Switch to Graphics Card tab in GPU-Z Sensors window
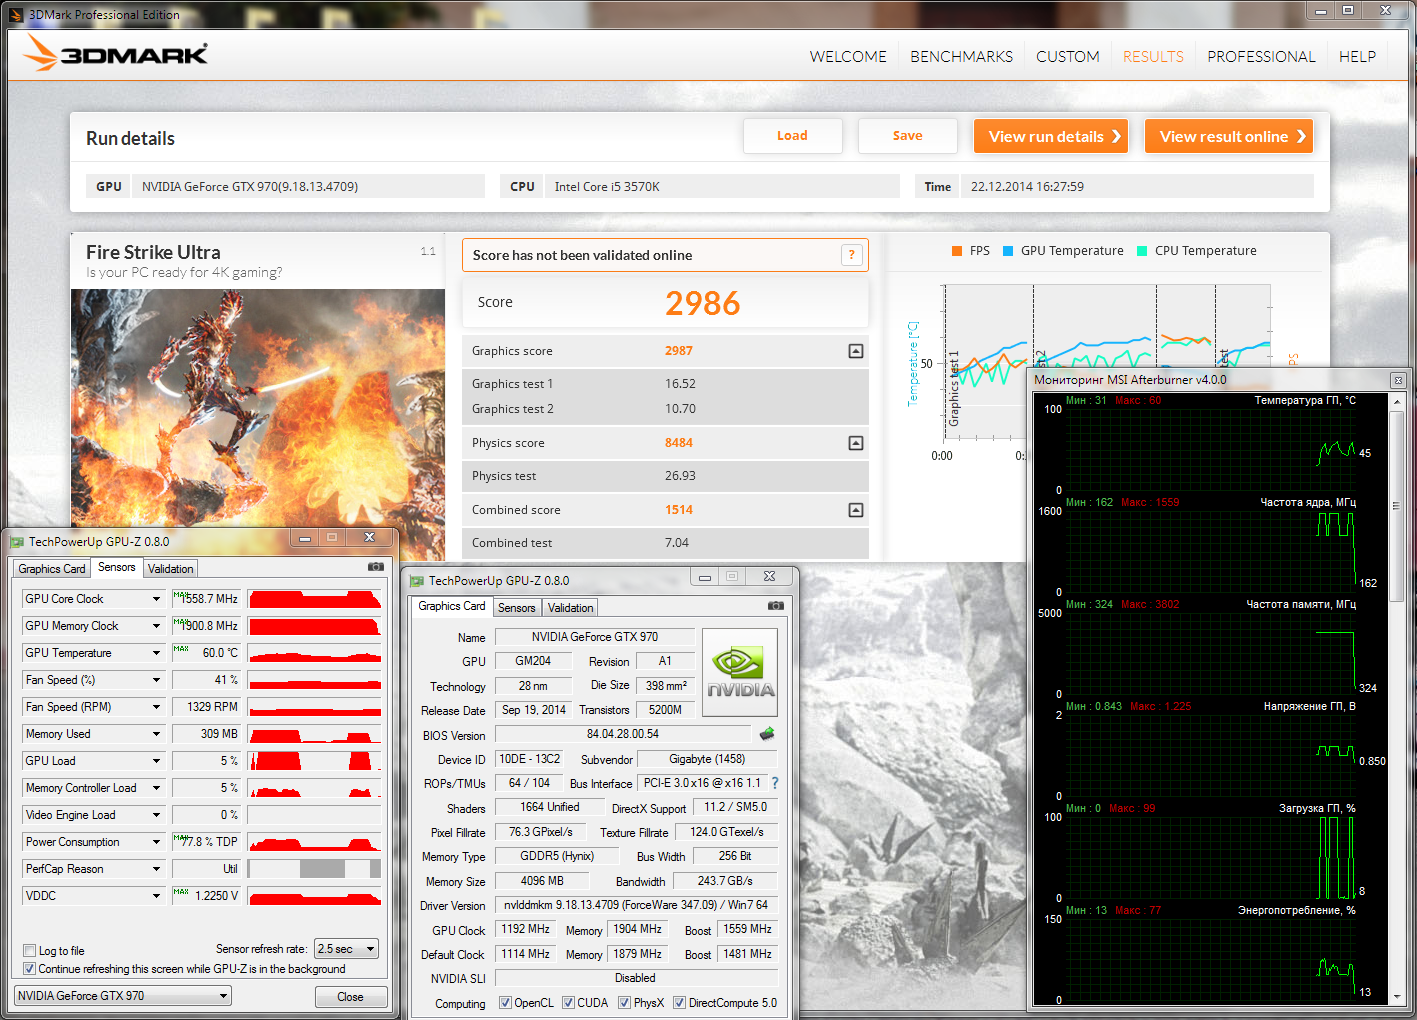Screen dimensions: 1417x1020 tap(52, 569)
